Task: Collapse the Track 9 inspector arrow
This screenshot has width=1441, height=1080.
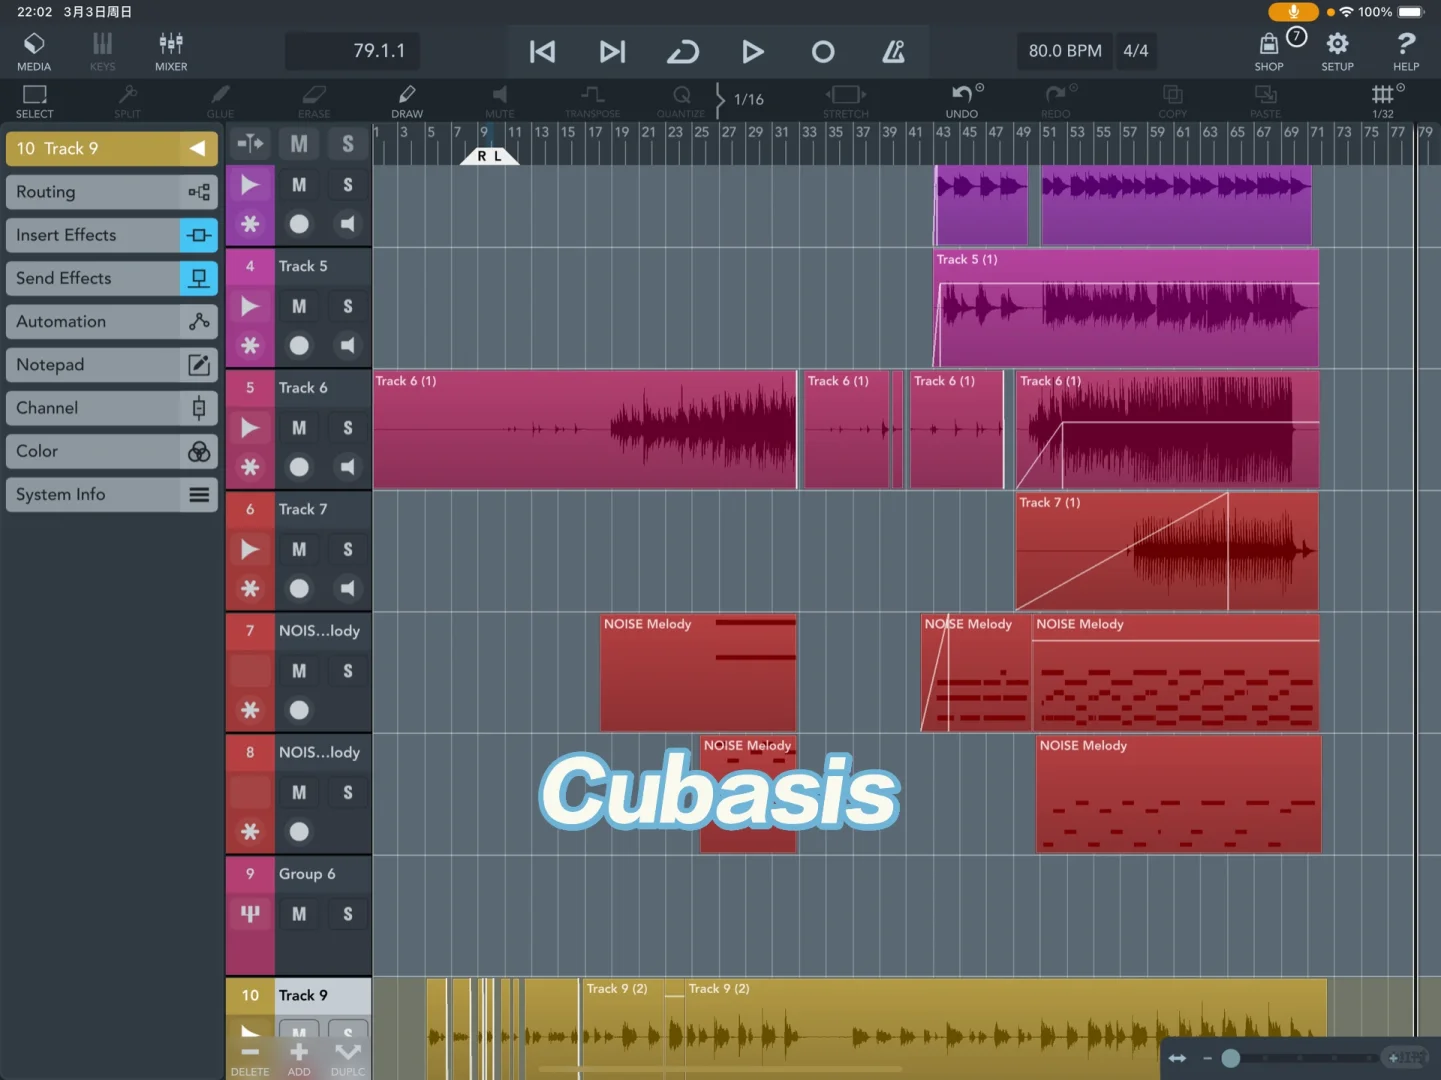Action: (198, 149)
